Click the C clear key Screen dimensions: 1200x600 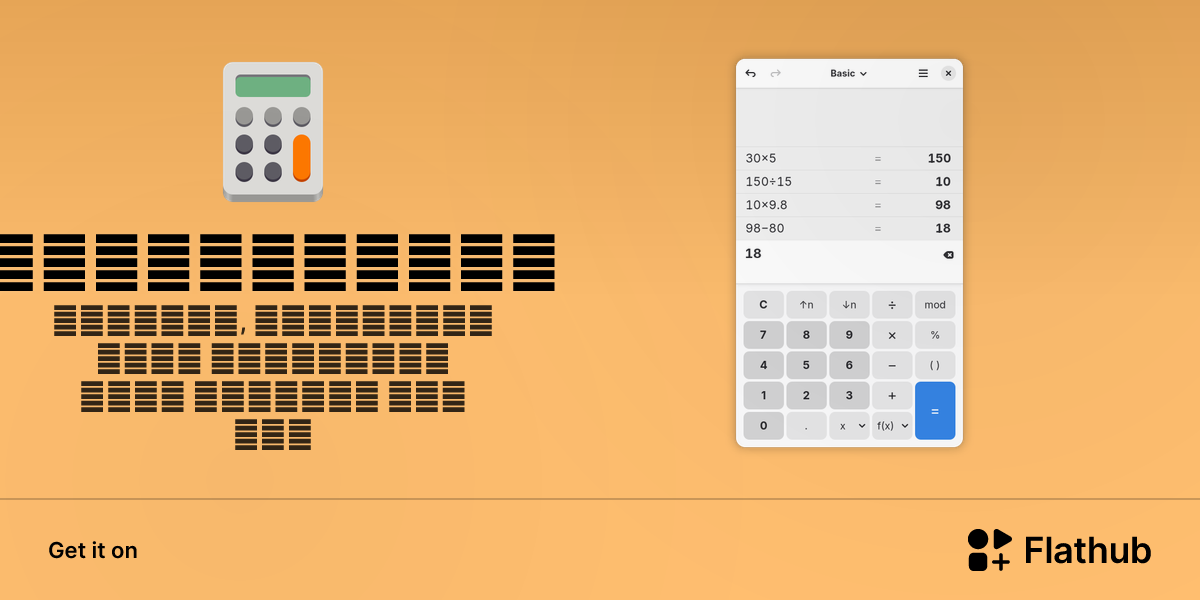tap(764, 305)
